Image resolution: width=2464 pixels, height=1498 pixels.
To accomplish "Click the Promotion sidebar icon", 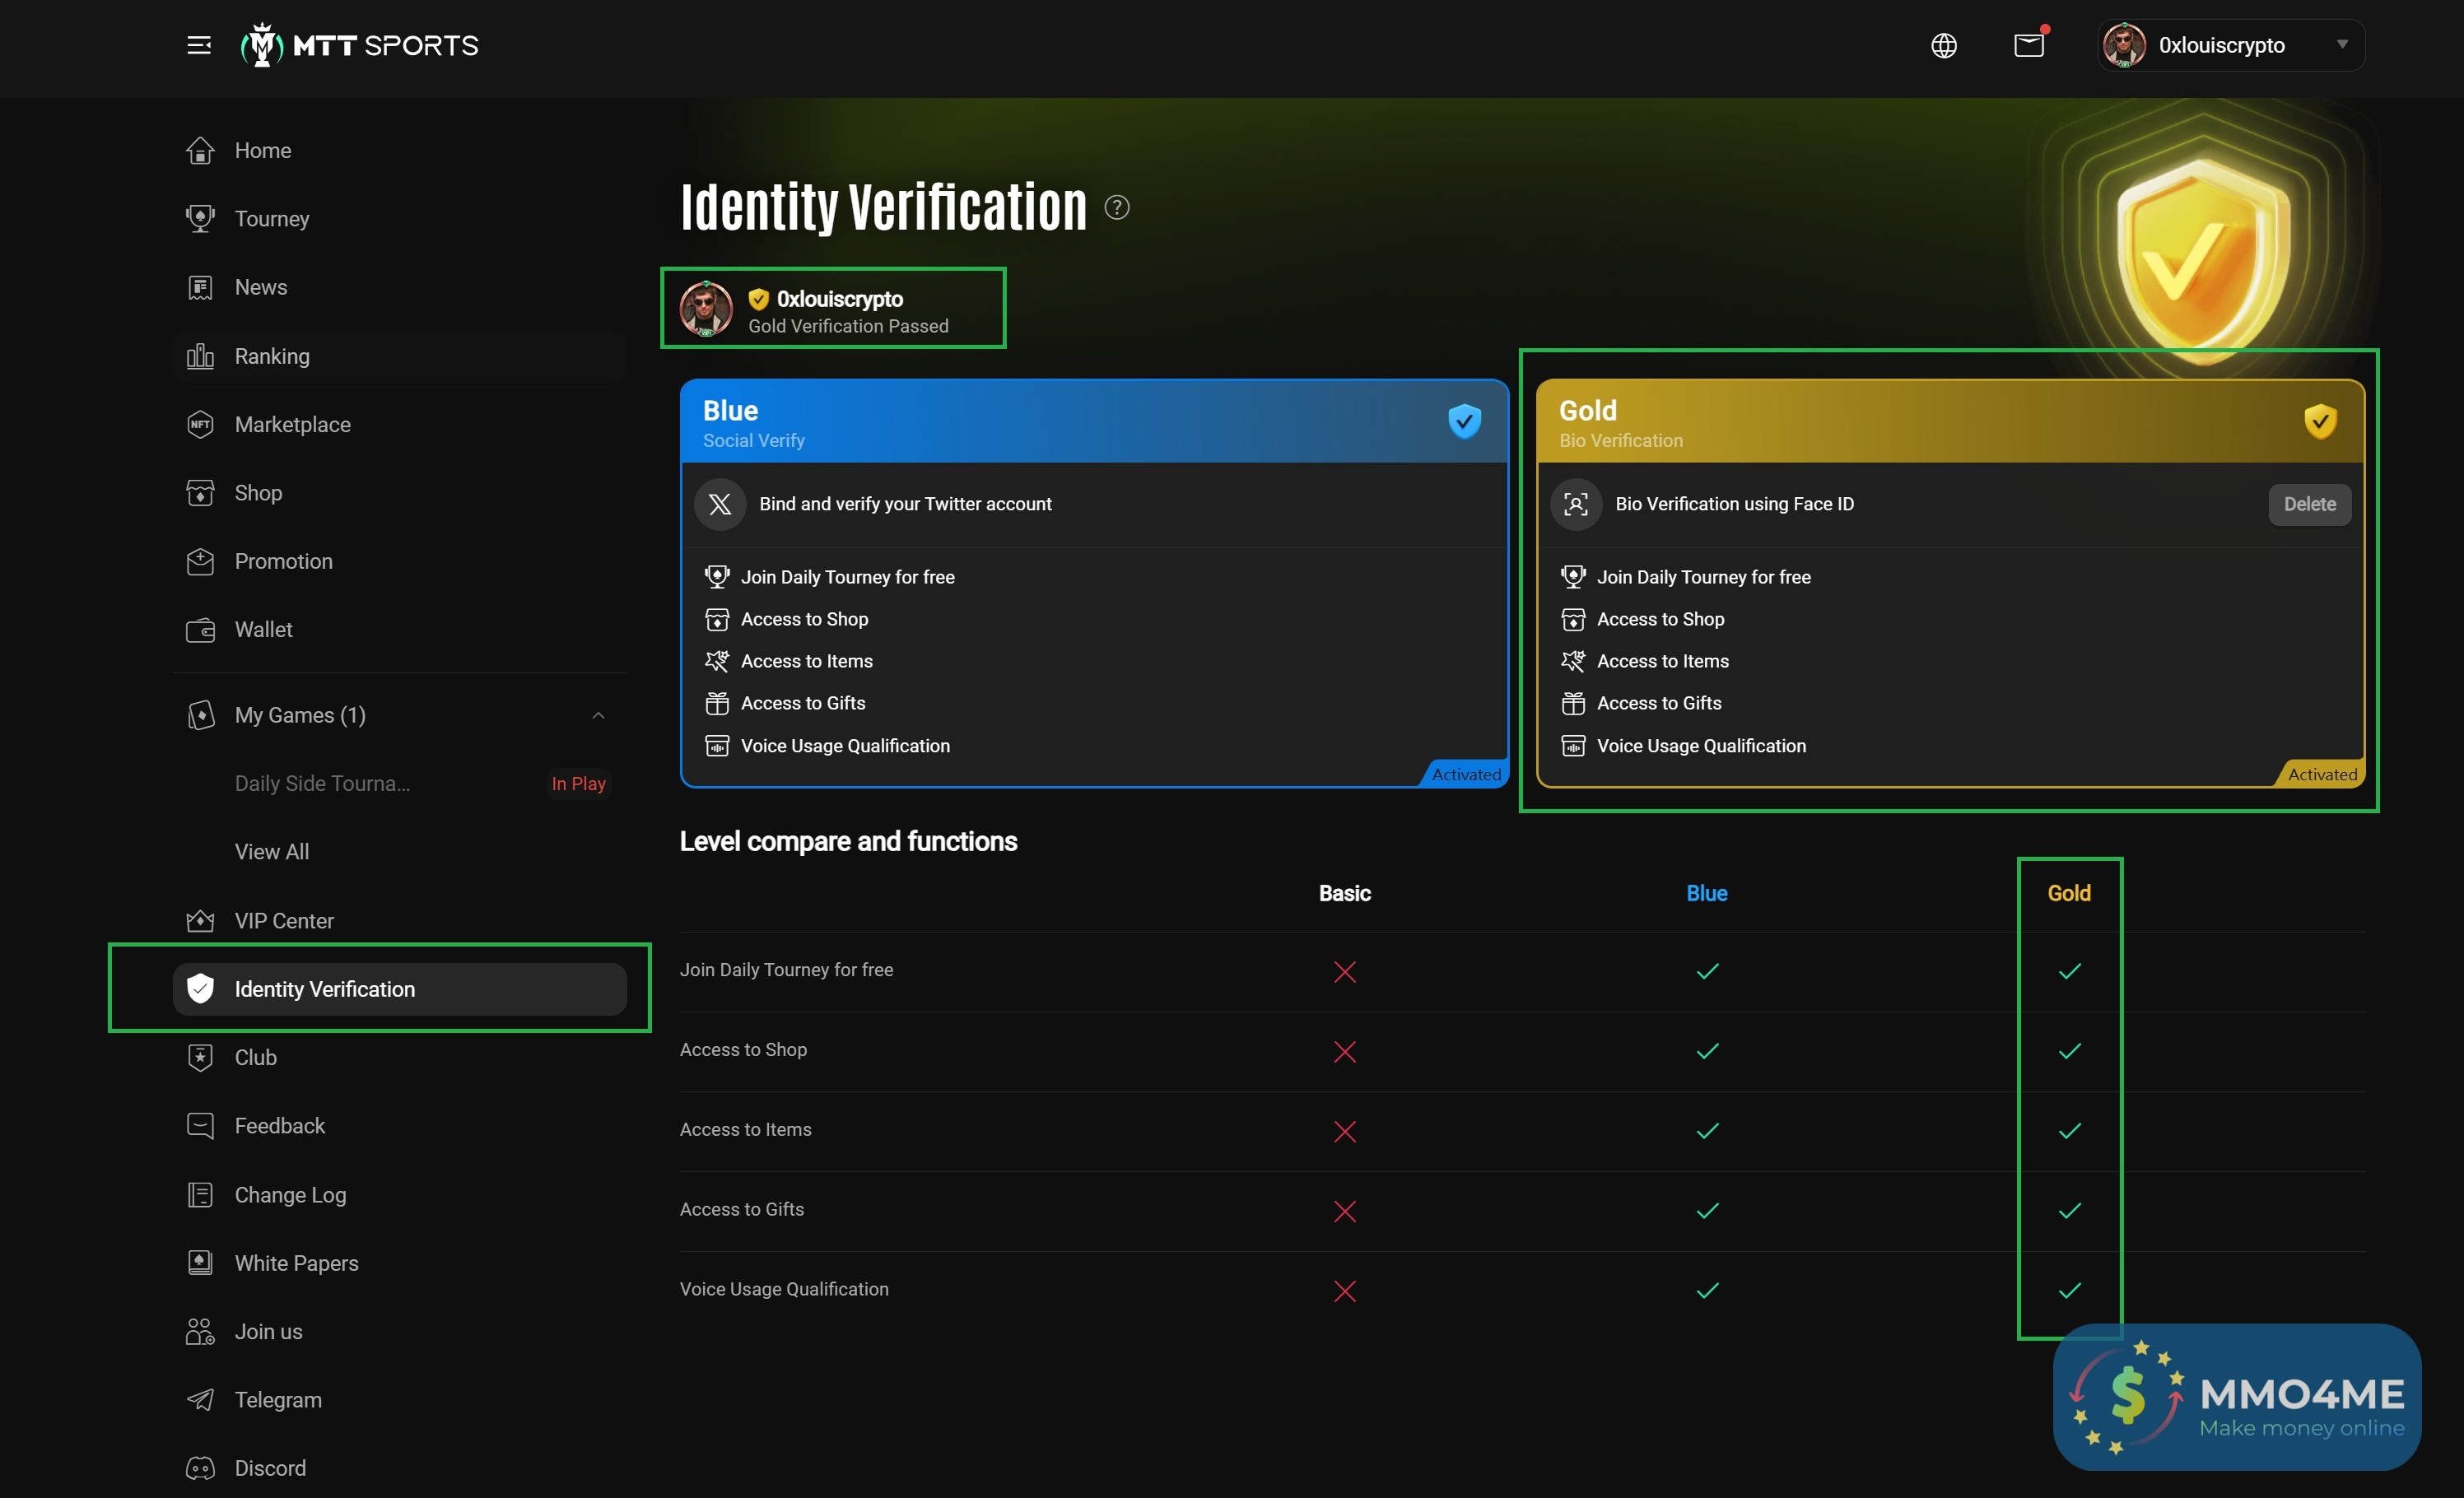I will 200,561.
